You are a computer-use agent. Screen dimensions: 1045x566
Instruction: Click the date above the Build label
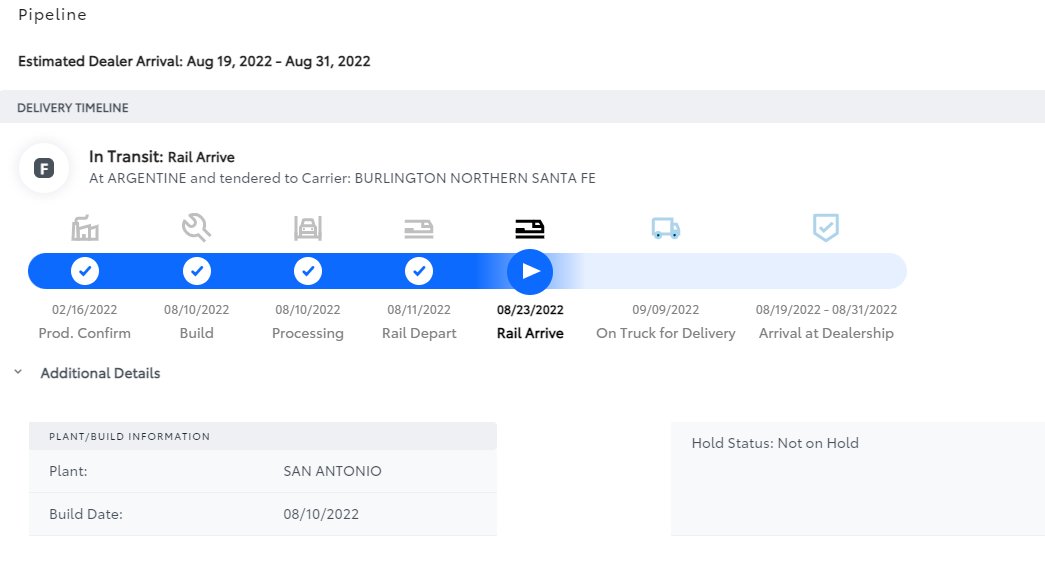(x=197, y=310)
